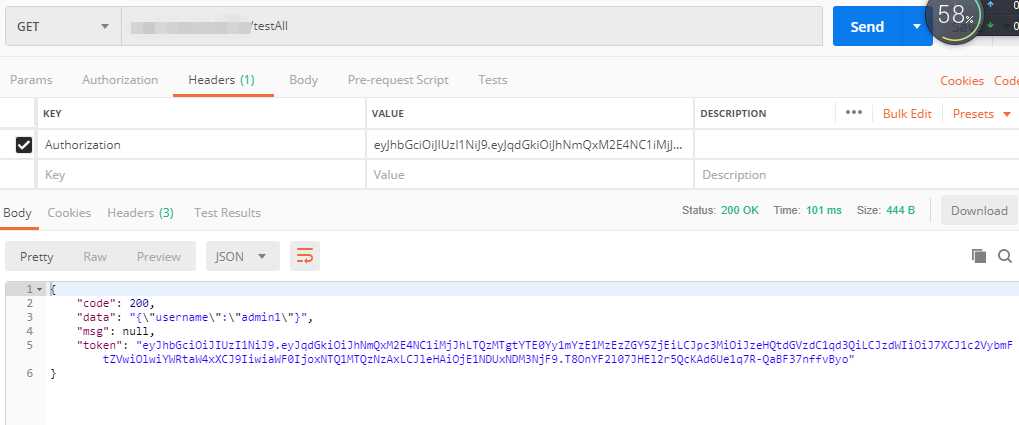The image size is (1019, 425).
Task: Open the request Body tab
Action: click(x=303, y=80)
